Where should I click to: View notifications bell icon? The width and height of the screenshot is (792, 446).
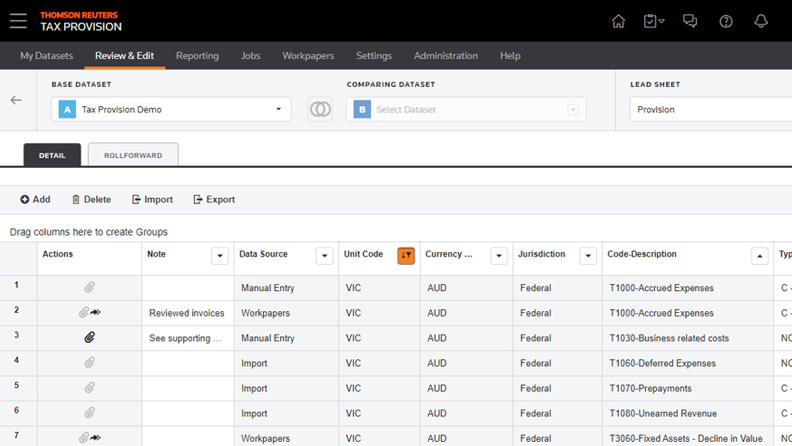(x=761, y=21)
